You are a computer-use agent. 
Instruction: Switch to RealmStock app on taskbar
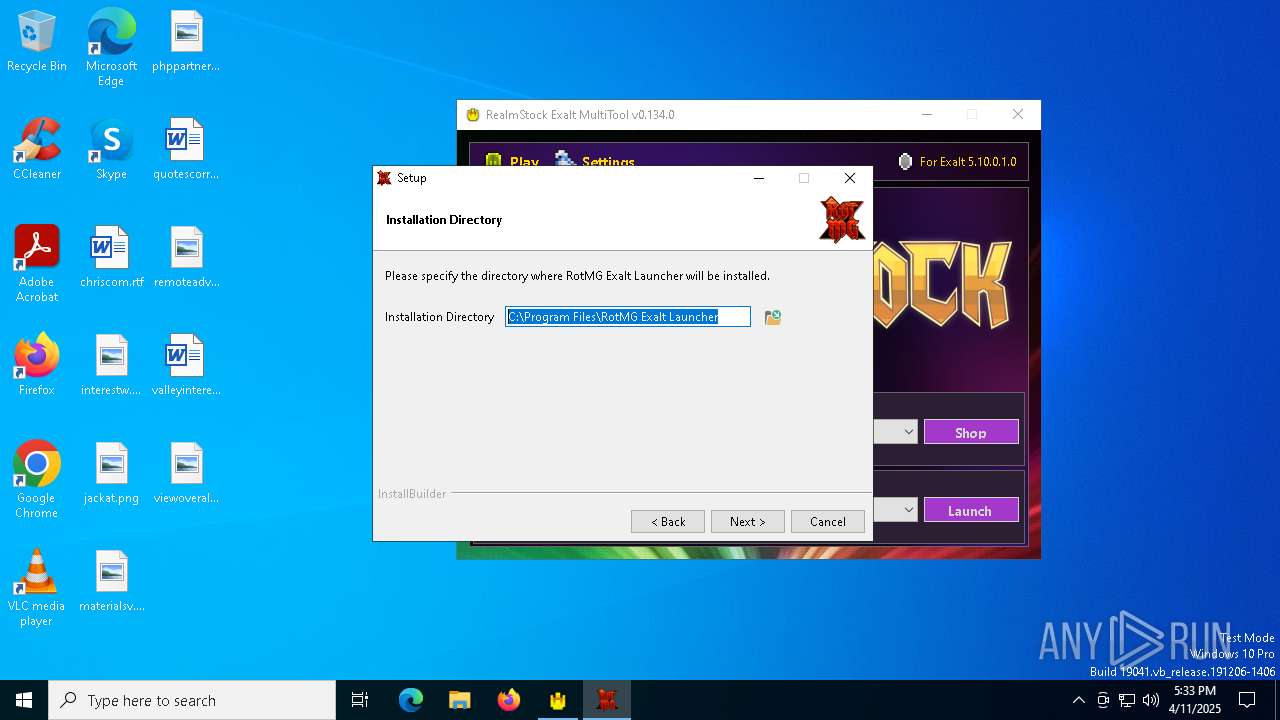tap(558, 700)
